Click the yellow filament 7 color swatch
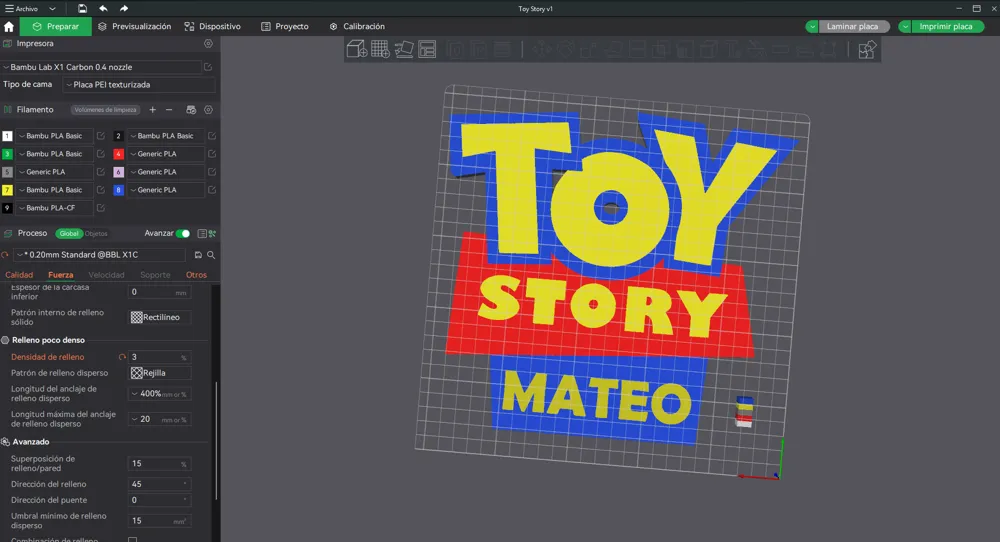This screenshot has width=1000, height=542. pyautogui.click(x=7, y=190)
